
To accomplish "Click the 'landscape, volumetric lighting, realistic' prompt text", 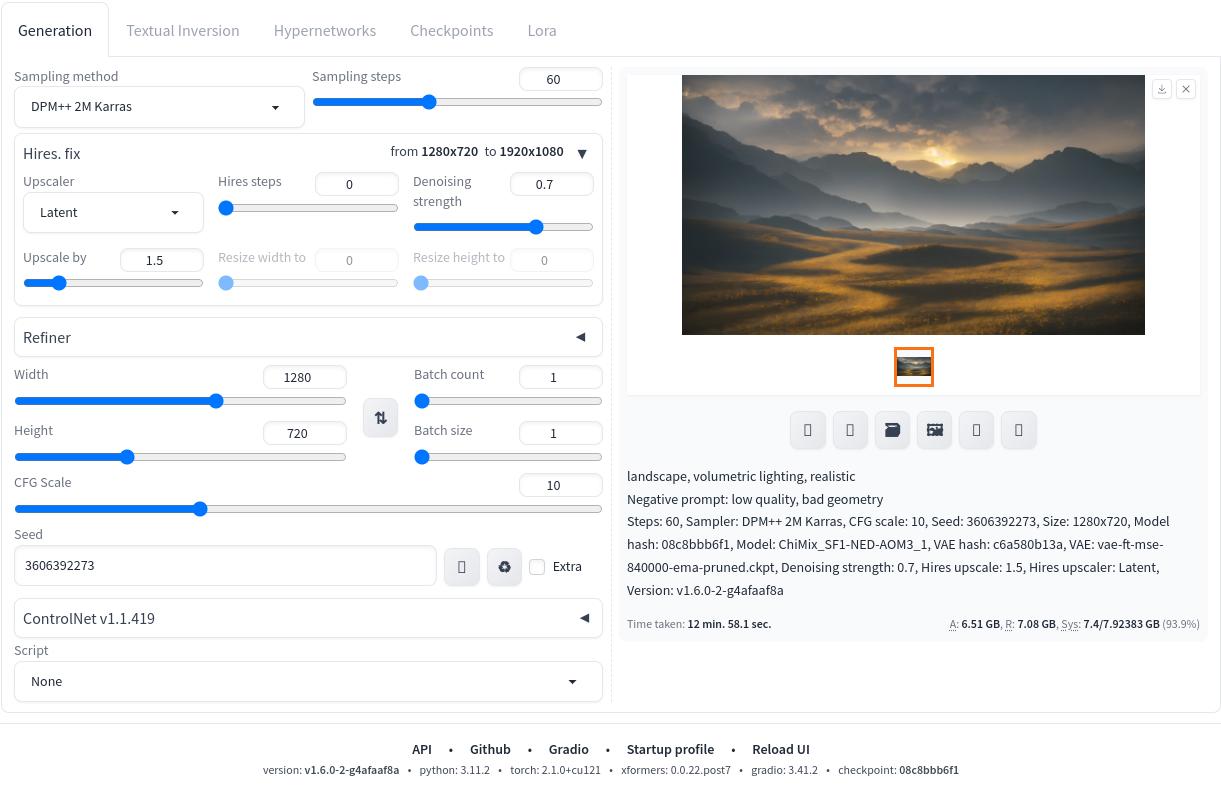I will [741, 476].
